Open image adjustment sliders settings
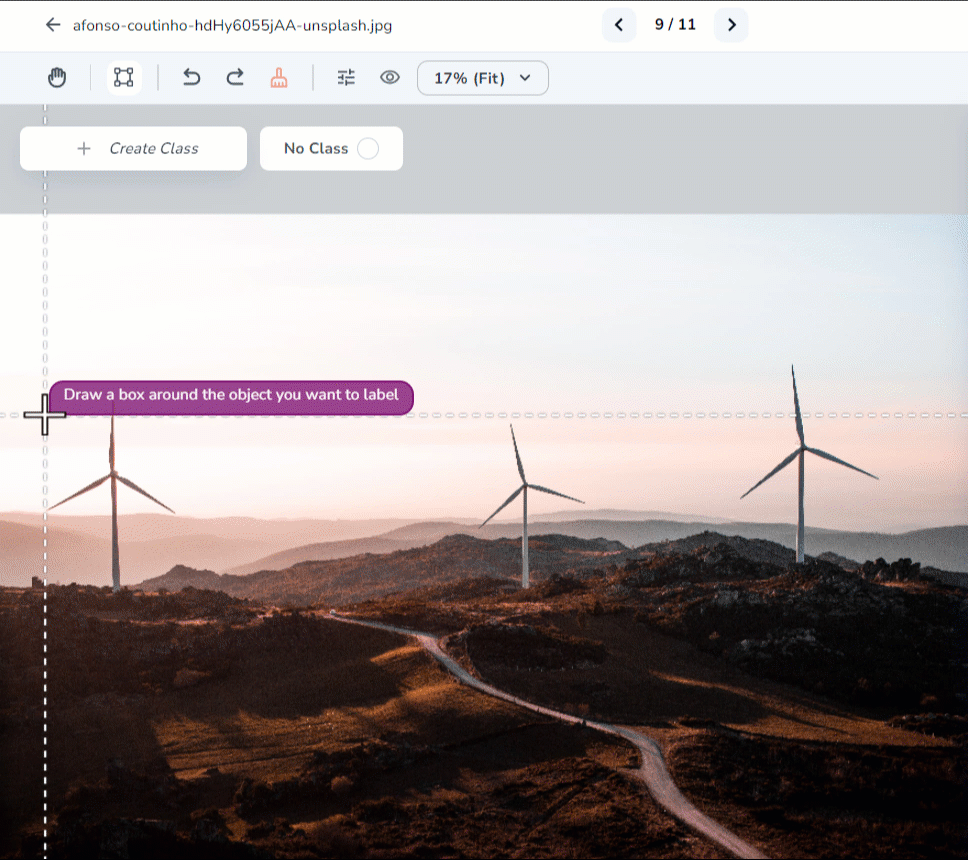Image resolution: width=968 pixels, height=860 pixels. point(346,78)
